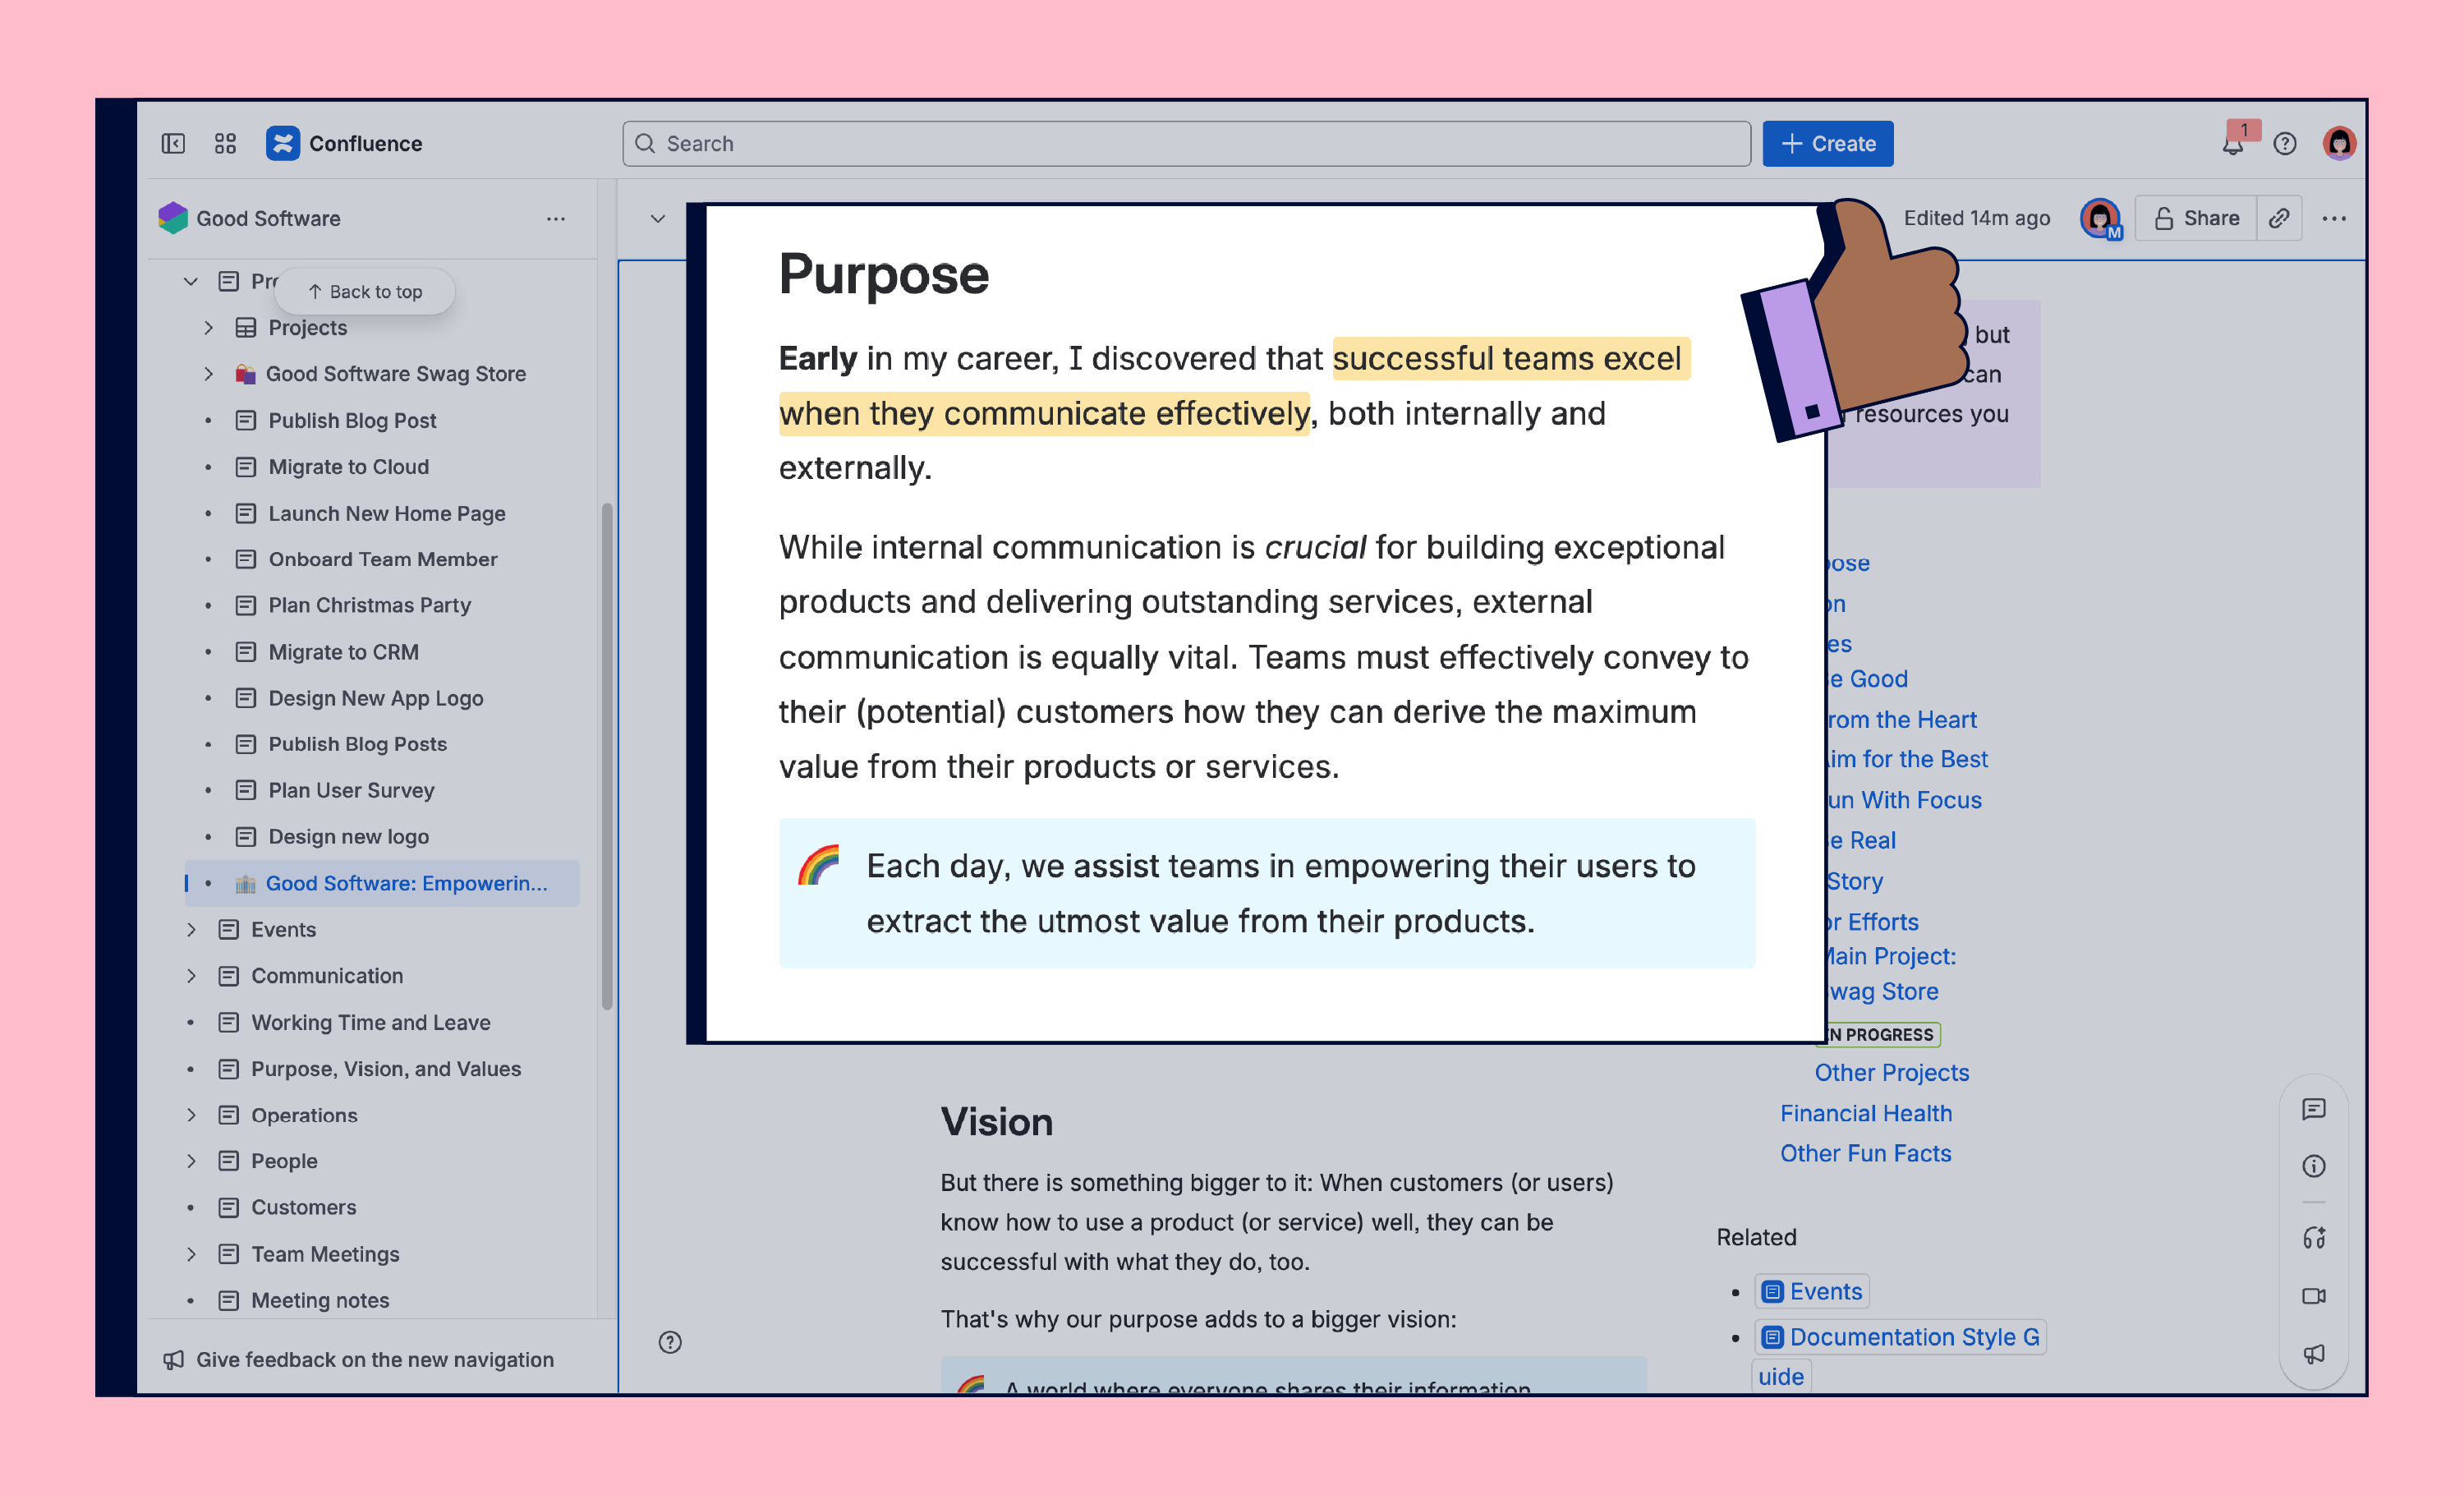Click the Confluence logo

pos(283,144)
